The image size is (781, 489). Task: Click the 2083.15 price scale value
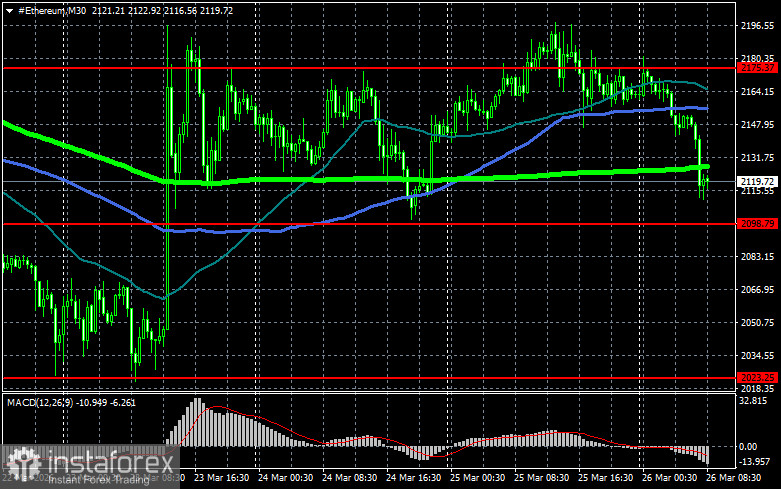click(x=758, y=256)
